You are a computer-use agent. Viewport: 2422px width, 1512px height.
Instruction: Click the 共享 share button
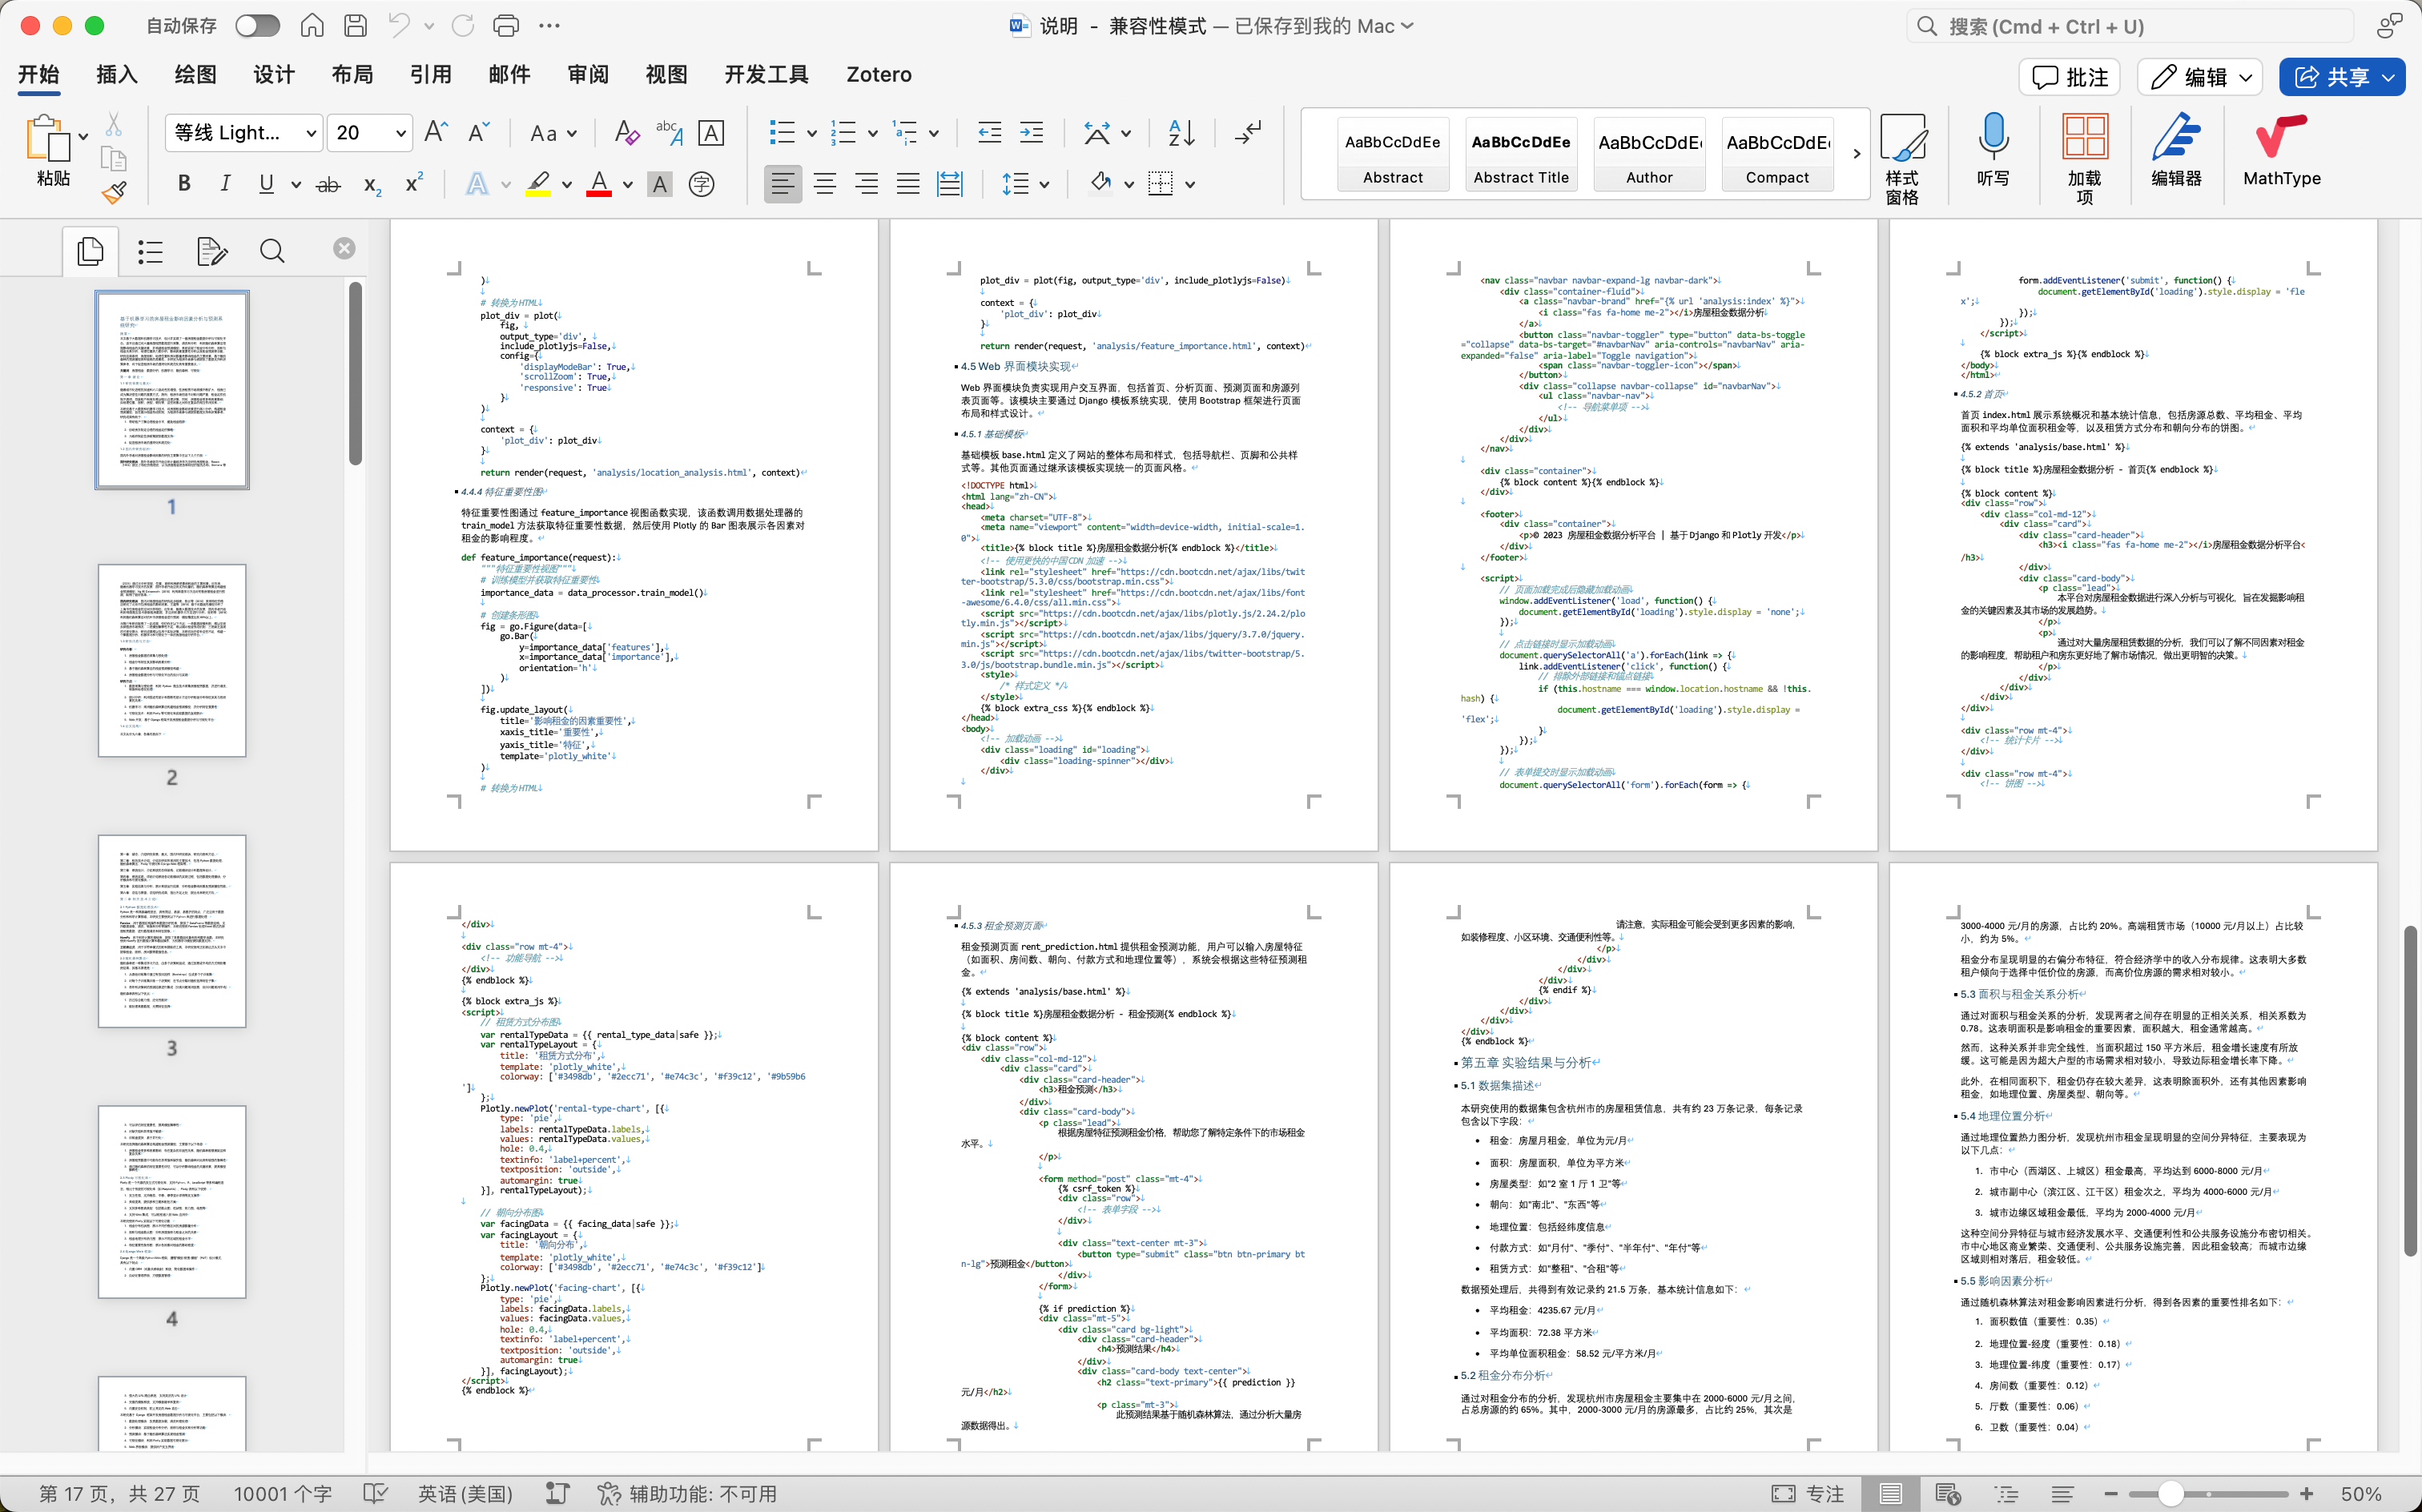(2340, 77)
